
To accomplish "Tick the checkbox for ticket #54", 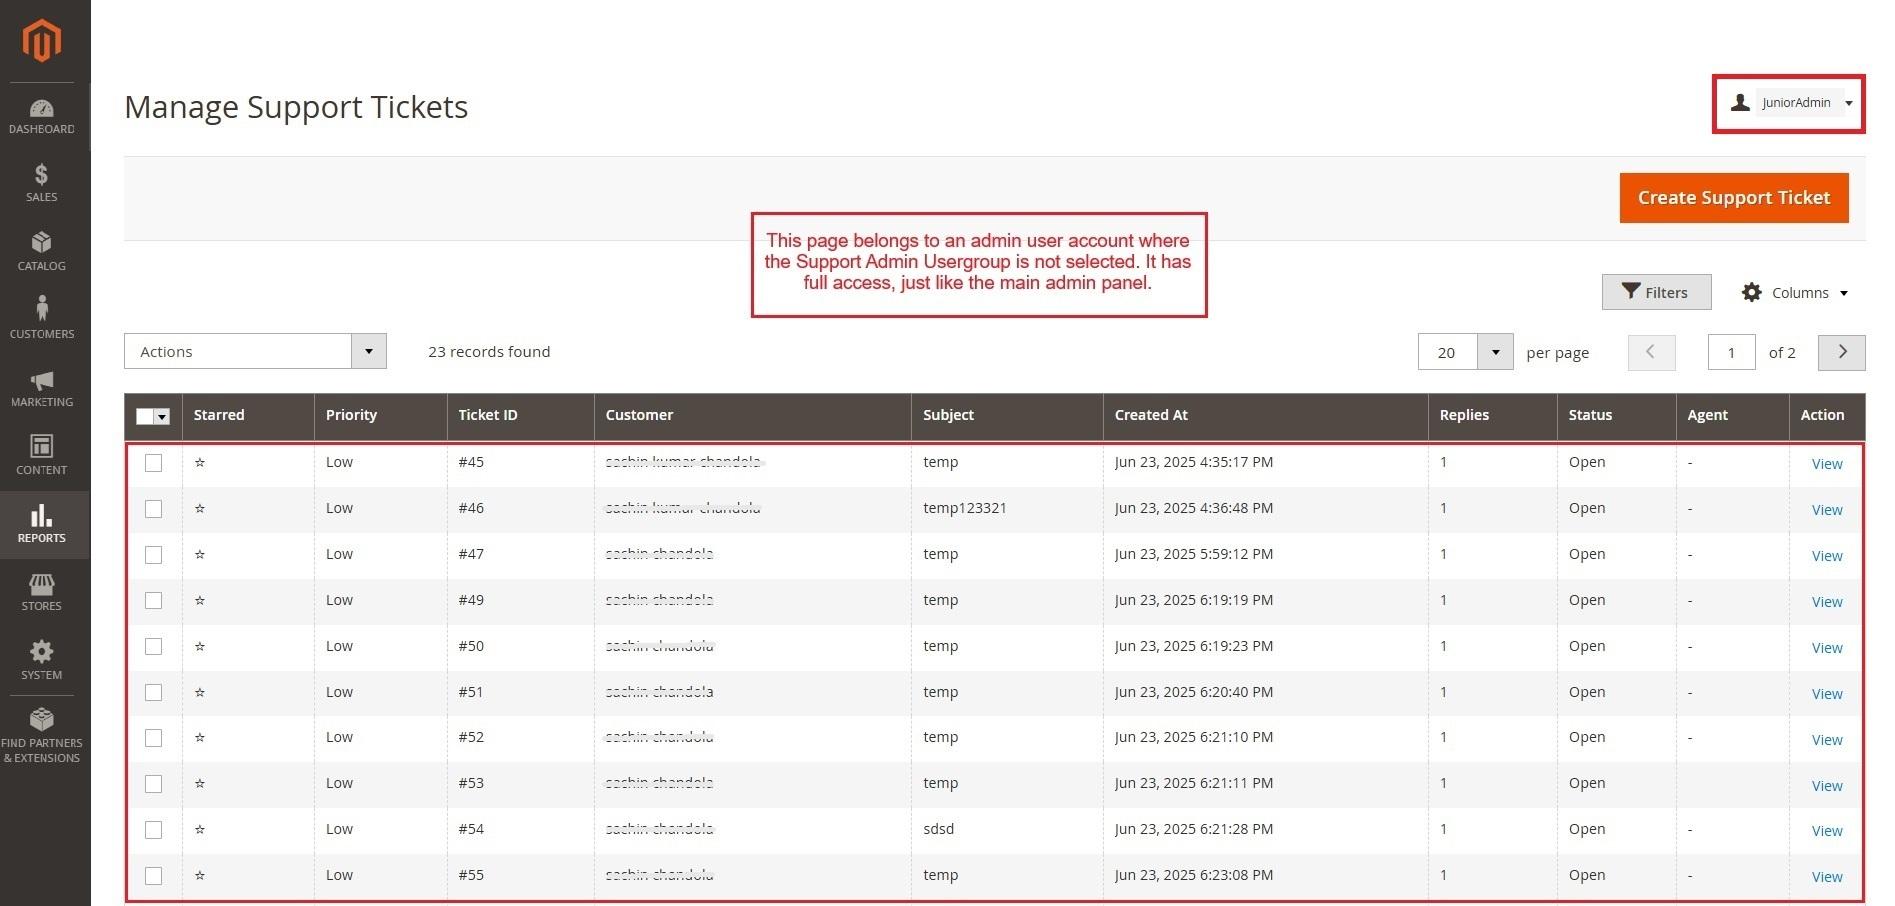I will click(x=153, y=830).
